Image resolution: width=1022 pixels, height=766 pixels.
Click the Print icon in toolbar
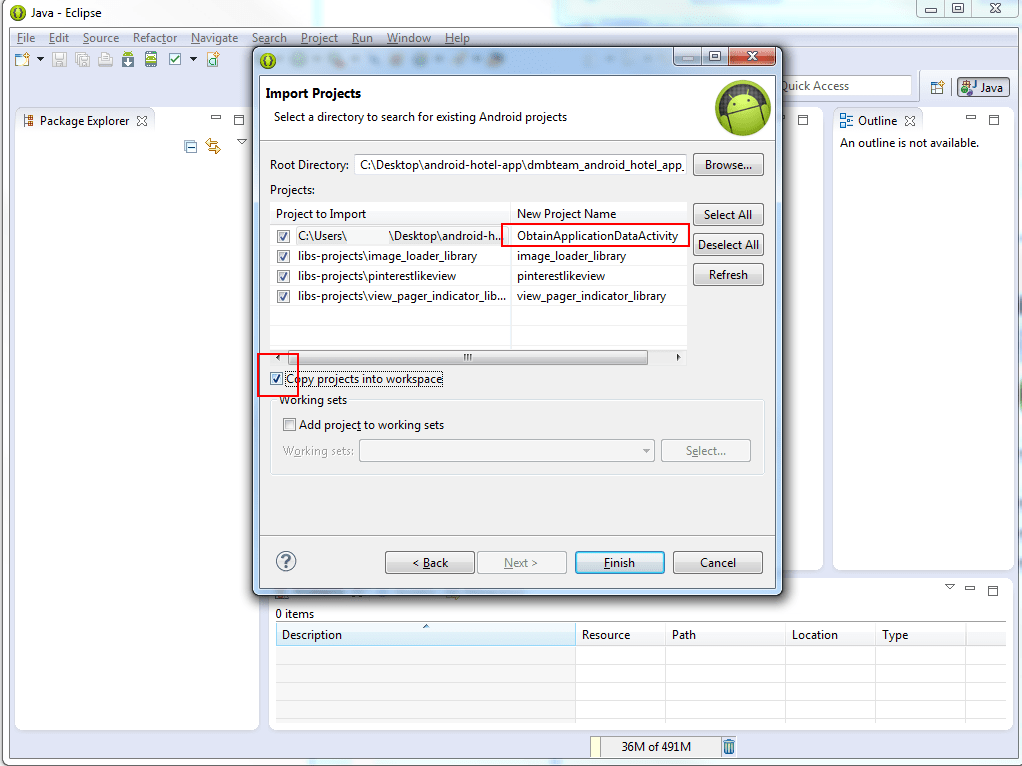[105, 60]
